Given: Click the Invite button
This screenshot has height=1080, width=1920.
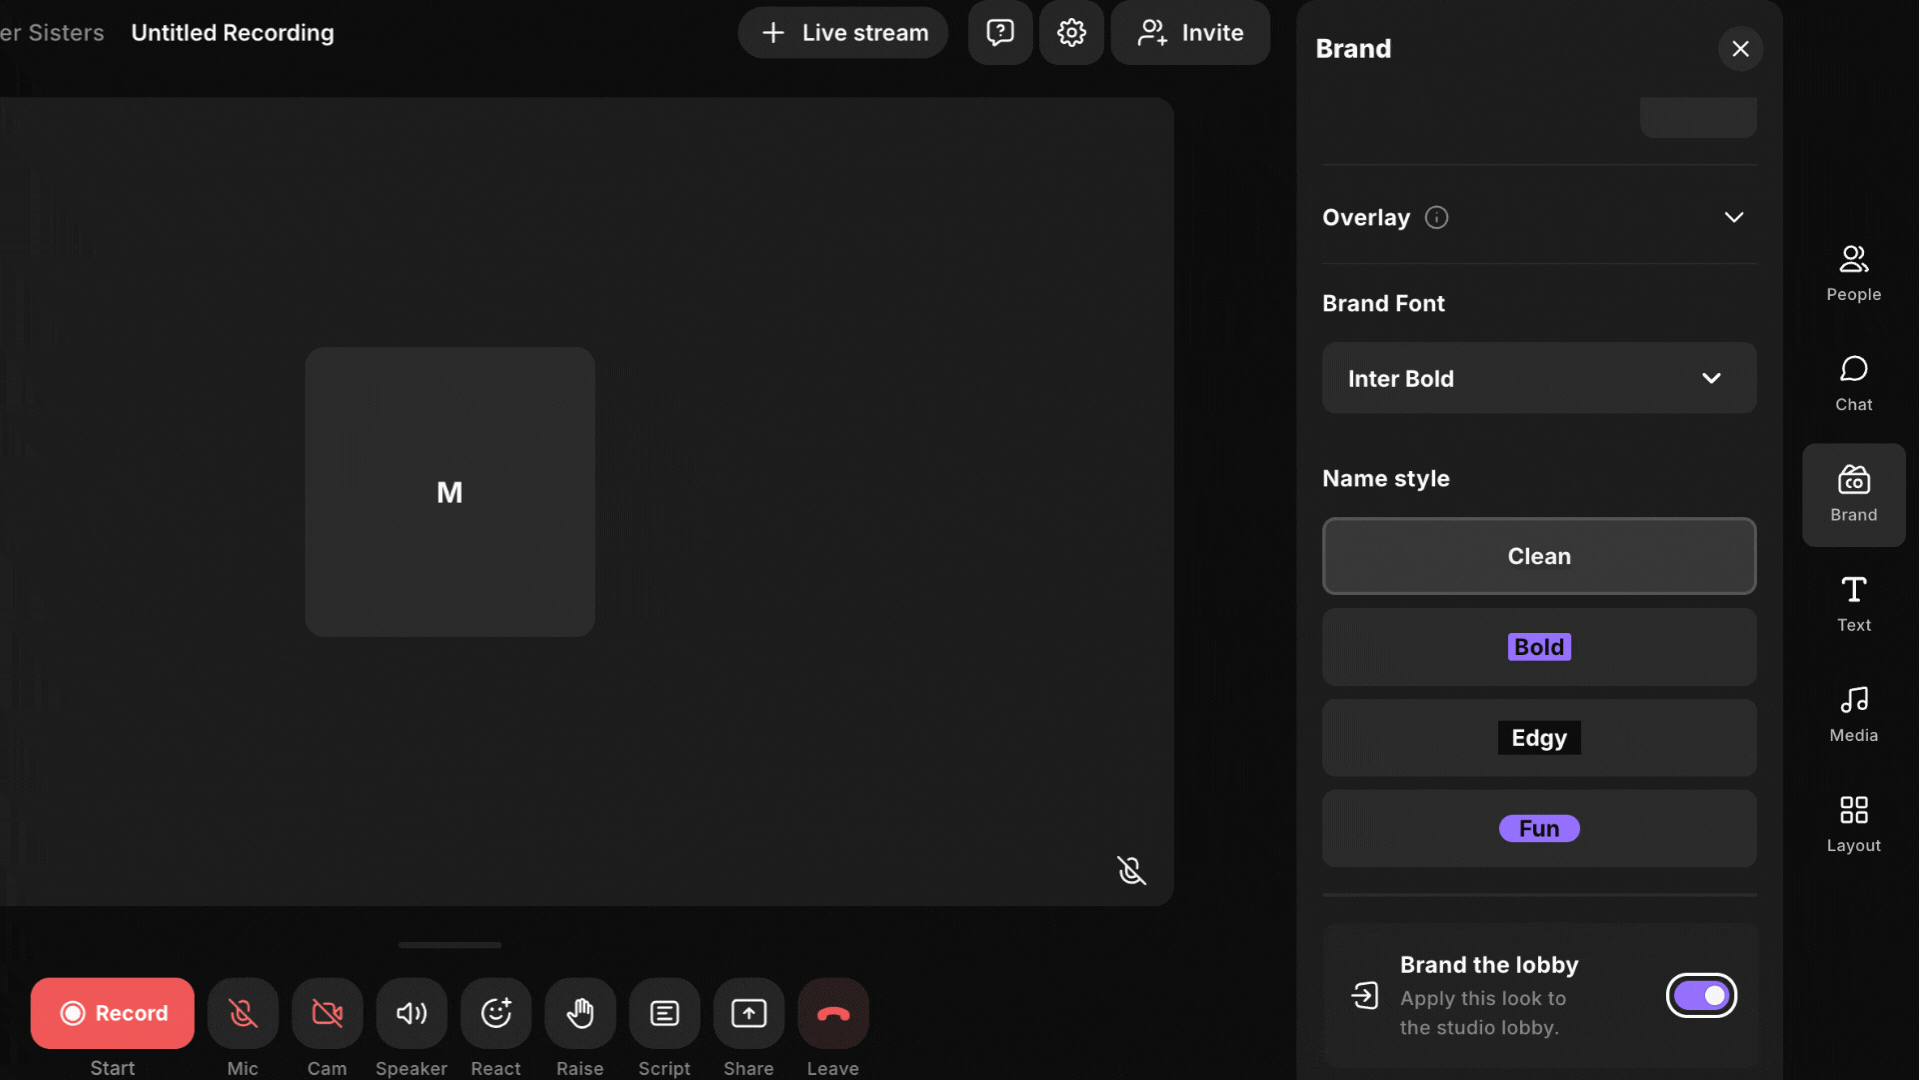Looking at the screenshot, I should coord(1190,32).
